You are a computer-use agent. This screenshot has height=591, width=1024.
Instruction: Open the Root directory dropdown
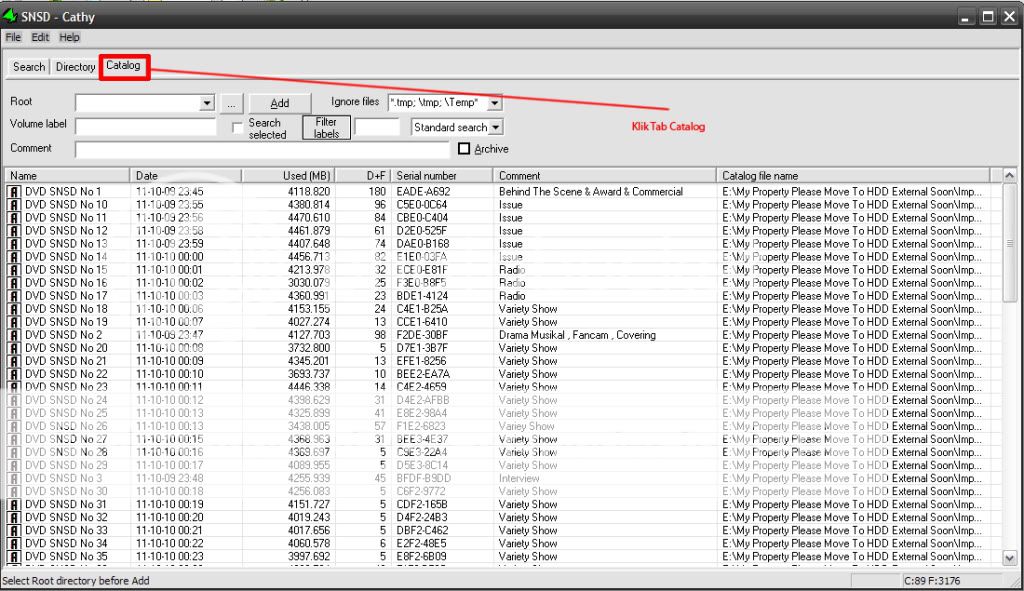[x=207, y=103]
